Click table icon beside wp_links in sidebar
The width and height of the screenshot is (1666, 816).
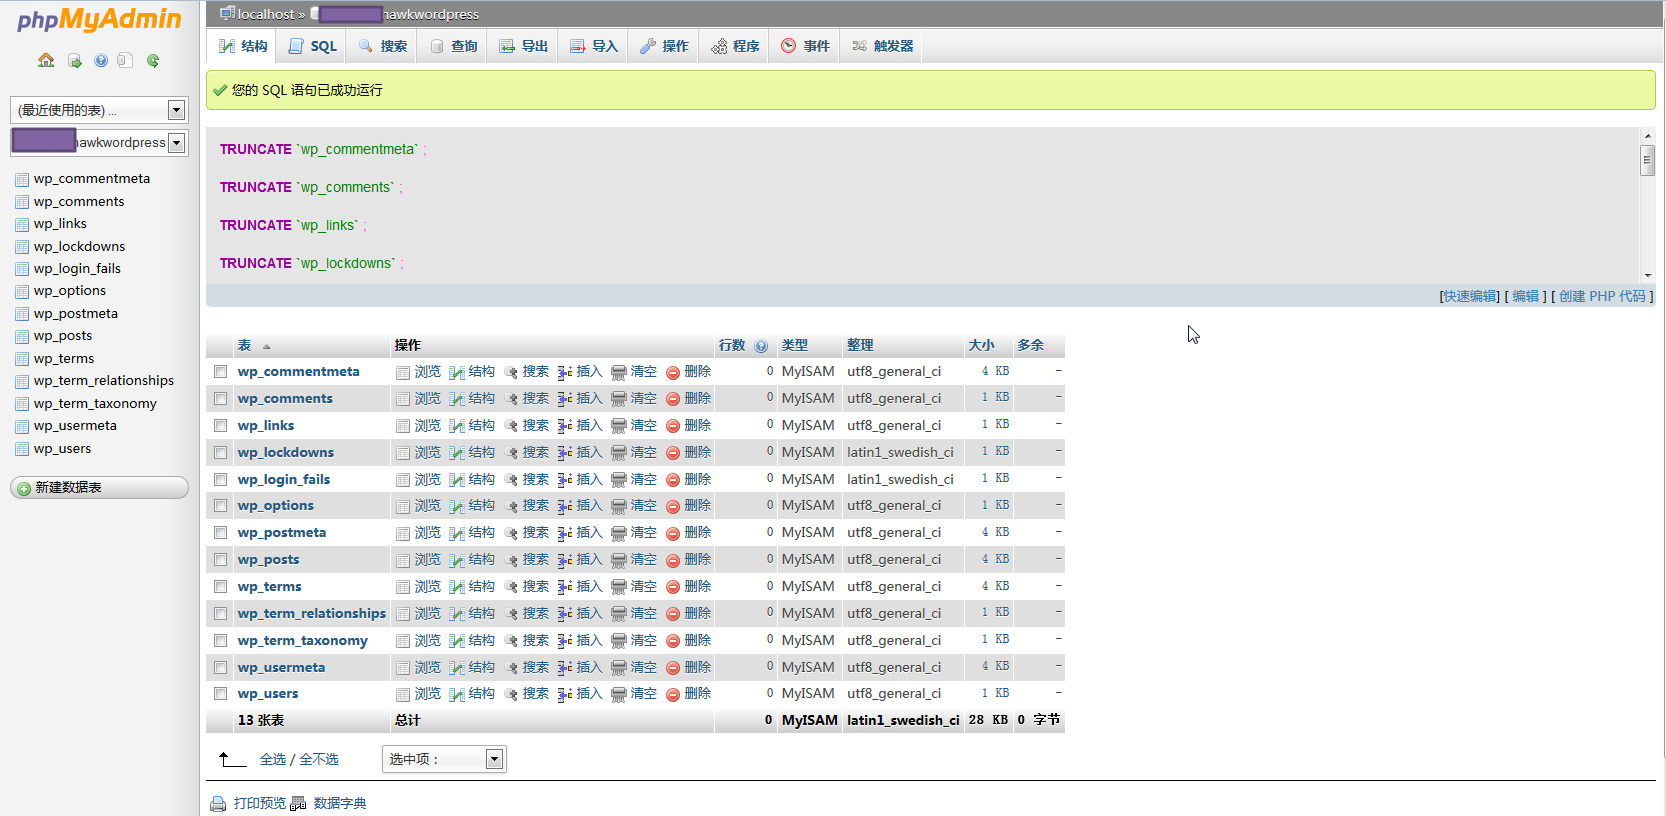[x=22, y=225]
